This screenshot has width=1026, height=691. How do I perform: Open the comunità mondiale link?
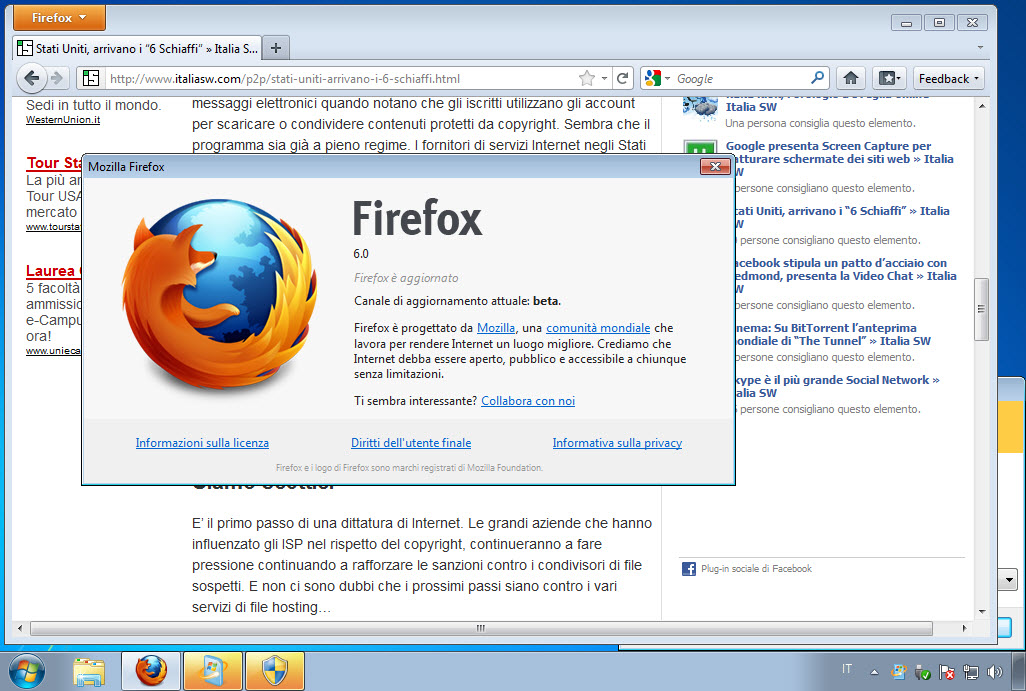[x=598, y=328]
